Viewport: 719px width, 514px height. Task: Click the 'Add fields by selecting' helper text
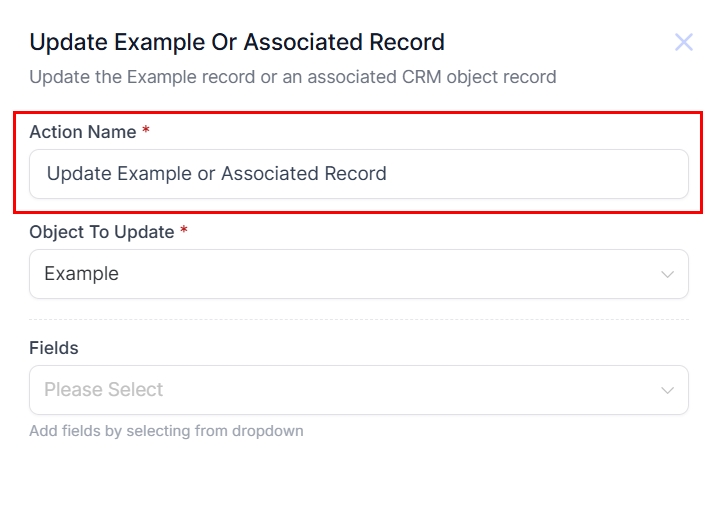[166, 431]
